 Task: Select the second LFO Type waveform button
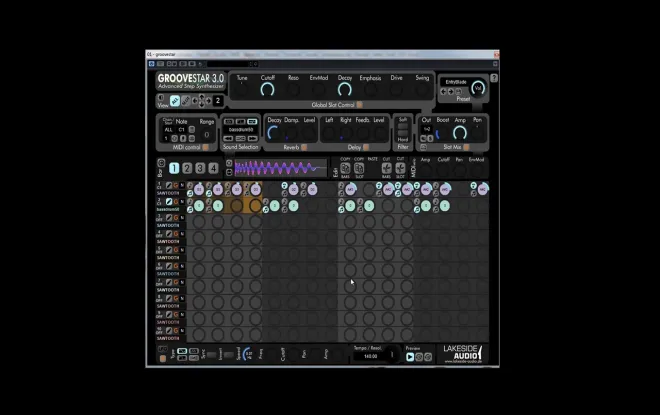[193, 351]
